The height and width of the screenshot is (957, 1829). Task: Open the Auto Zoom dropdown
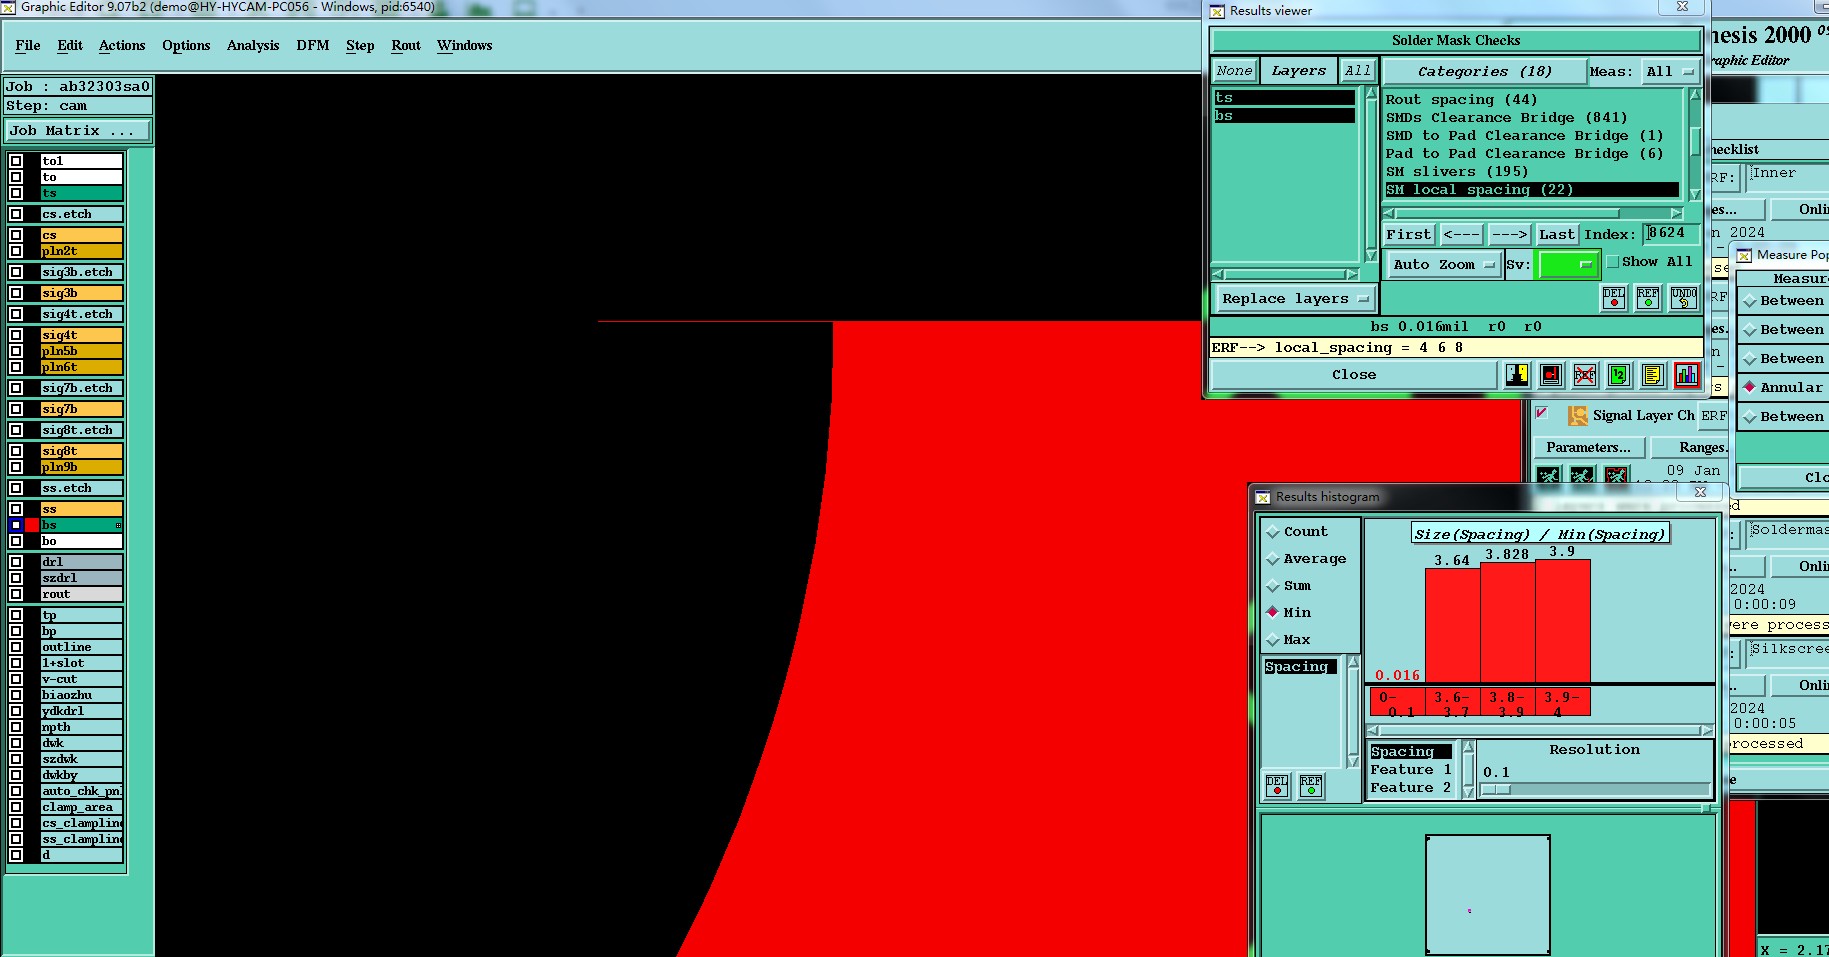tap(1444, 265)
